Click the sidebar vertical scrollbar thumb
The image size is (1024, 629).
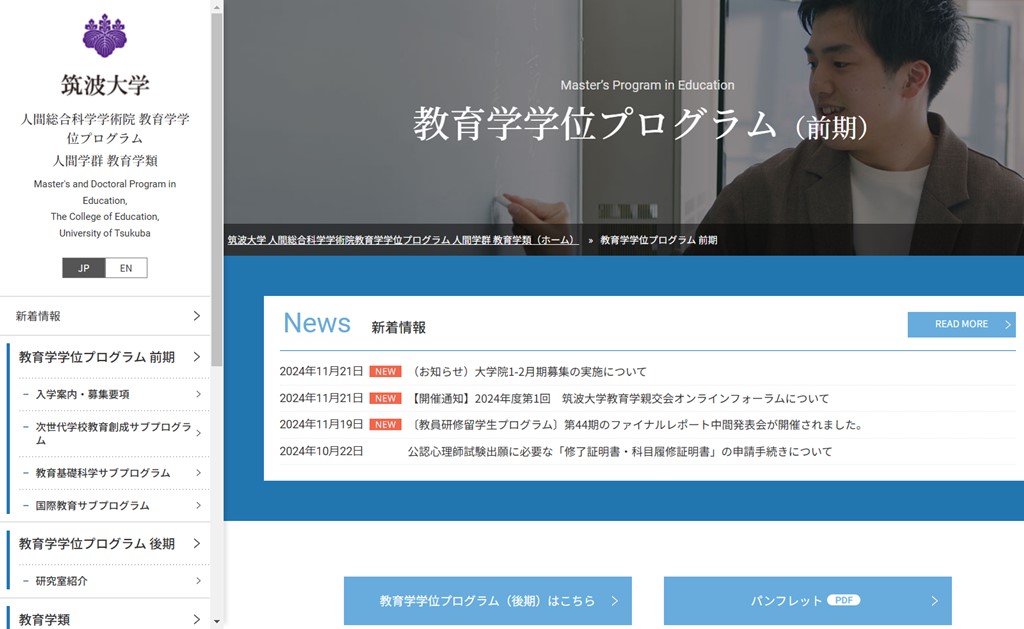217,189
